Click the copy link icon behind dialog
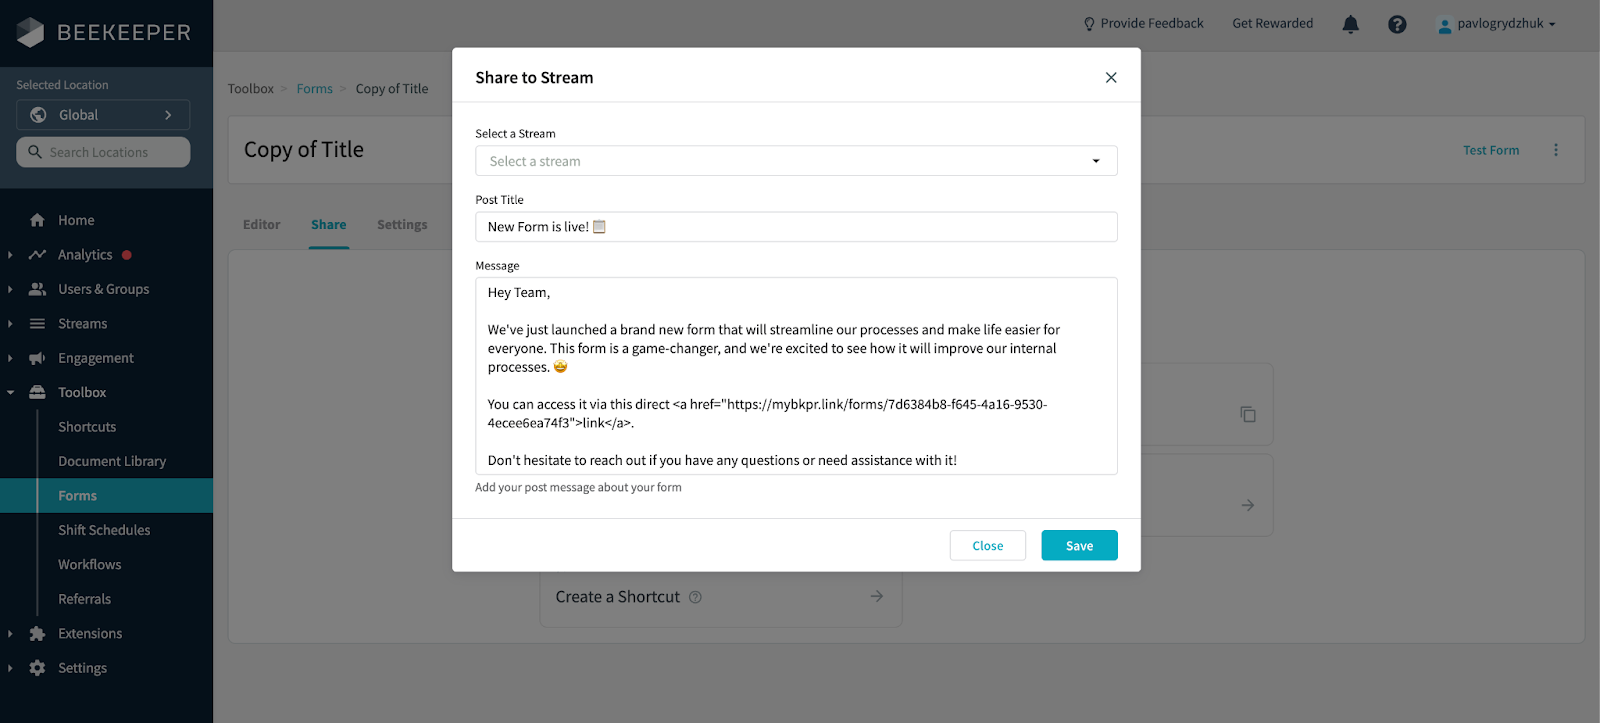Screen dimensions: 1600x723 [1248, 414]
